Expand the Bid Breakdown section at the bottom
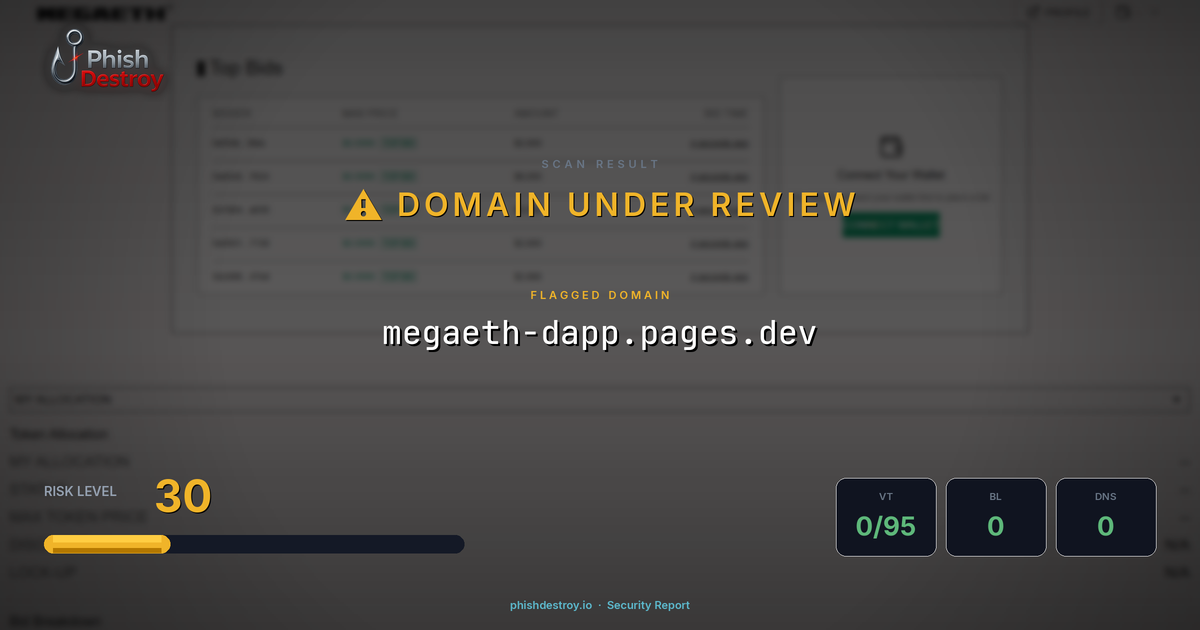Viewport: 1200px width, 630px height. pos(55,620)
